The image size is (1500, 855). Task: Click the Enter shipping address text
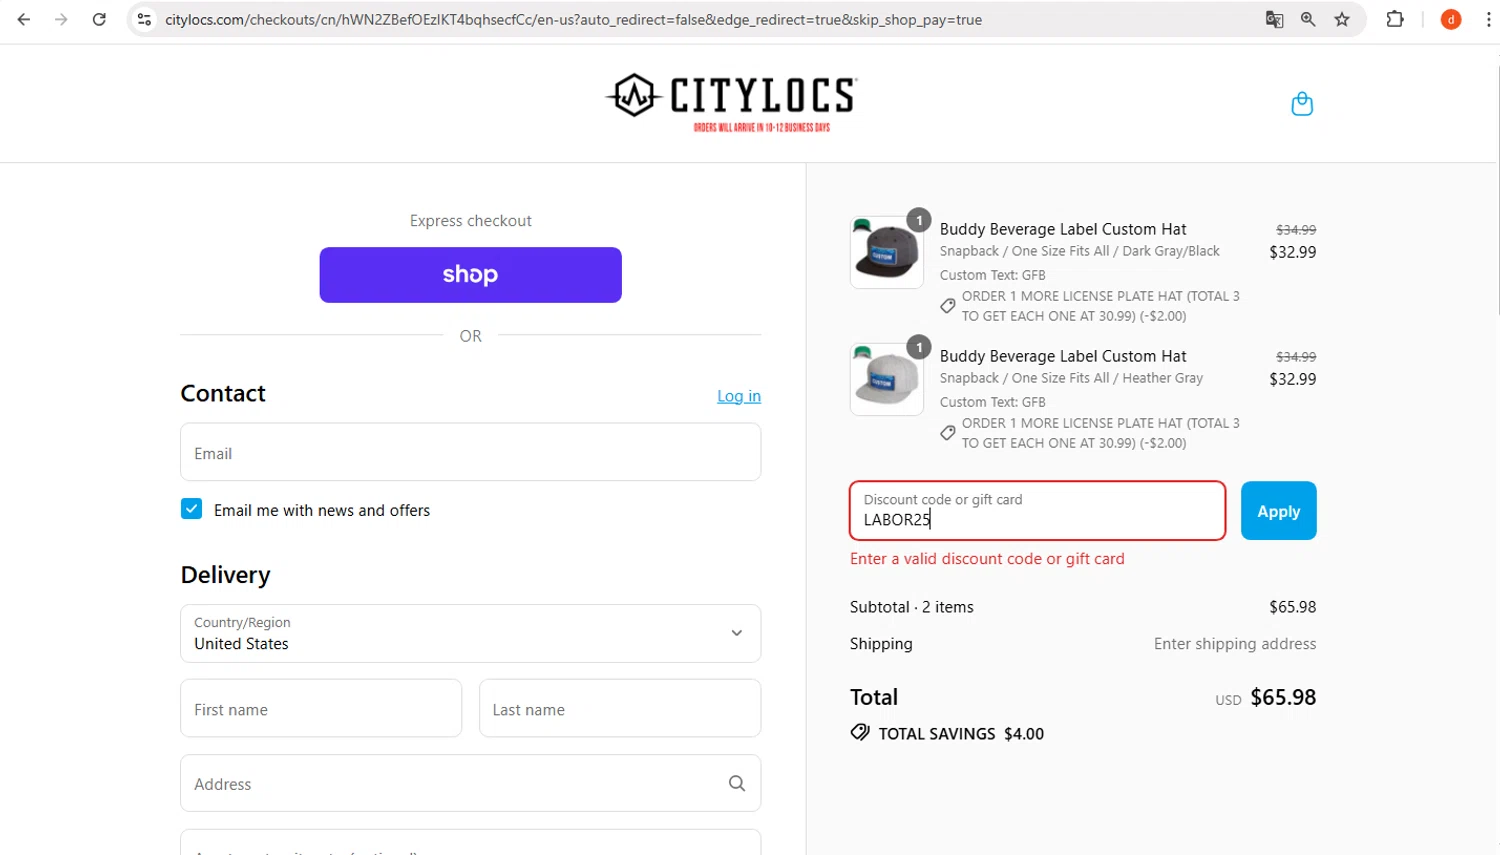[1235, 644]
